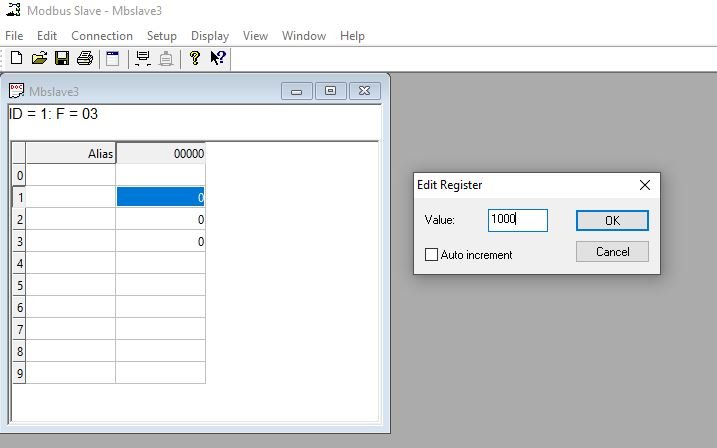
Task: Click the slave definition window icon
Action: pos(112,59)
